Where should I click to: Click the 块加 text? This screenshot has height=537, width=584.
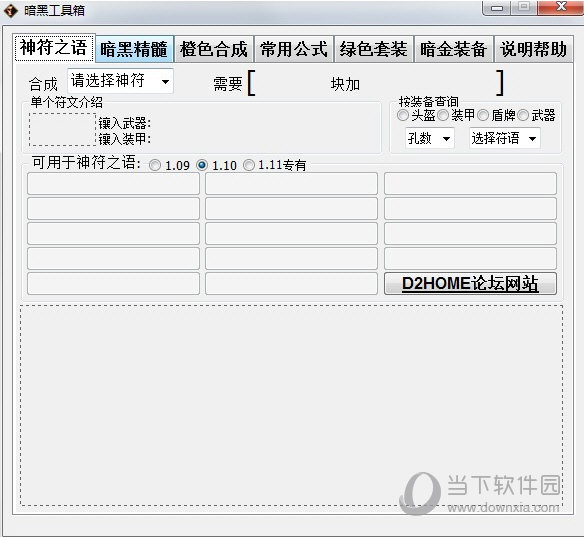point(345,84)
